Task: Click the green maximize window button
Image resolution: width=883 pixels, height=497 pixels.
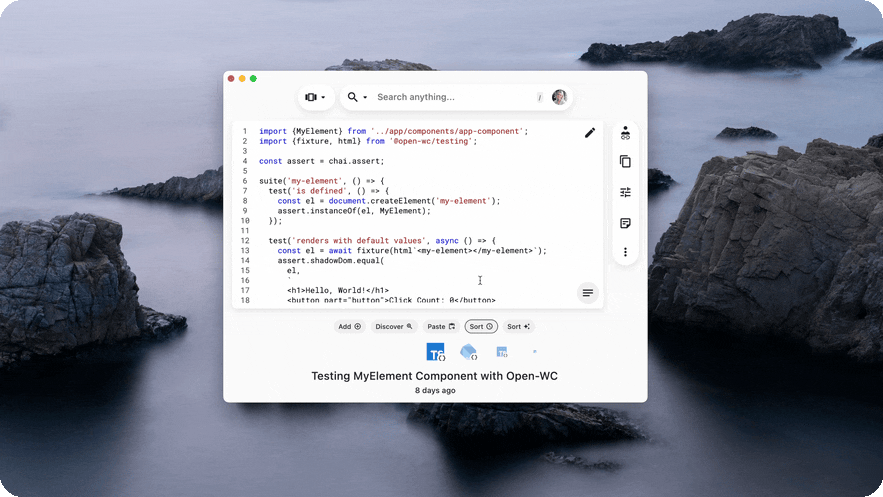Action: coord(253,79)
